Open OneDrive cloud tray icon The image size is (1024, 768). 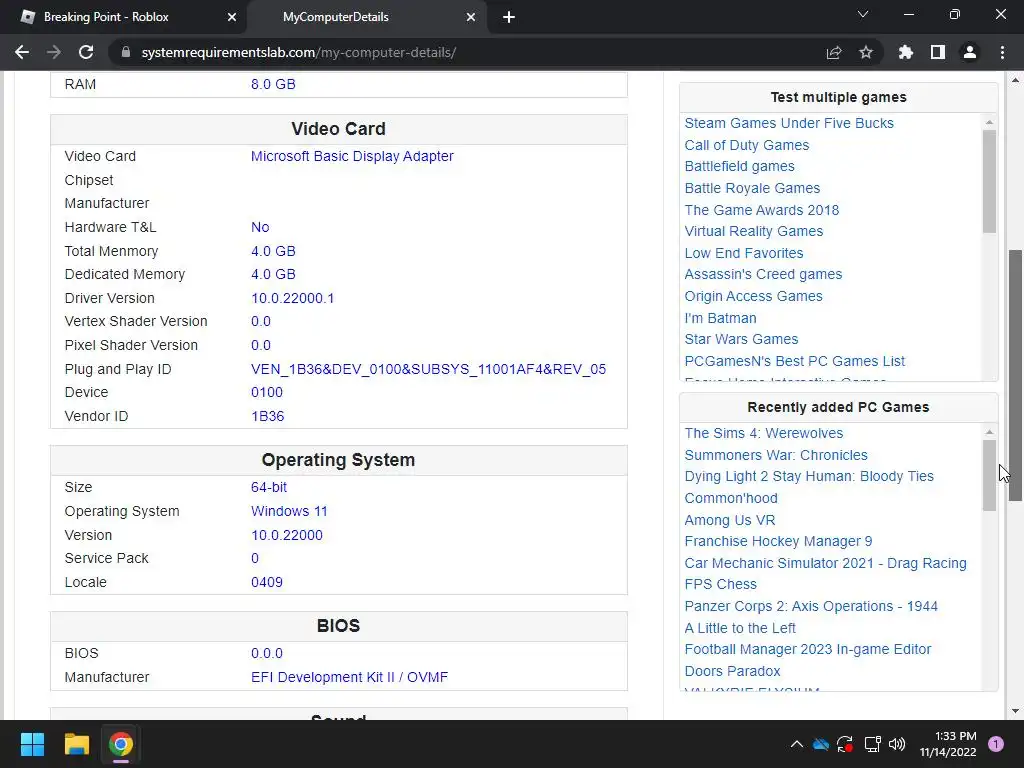[x=821, y=744]
